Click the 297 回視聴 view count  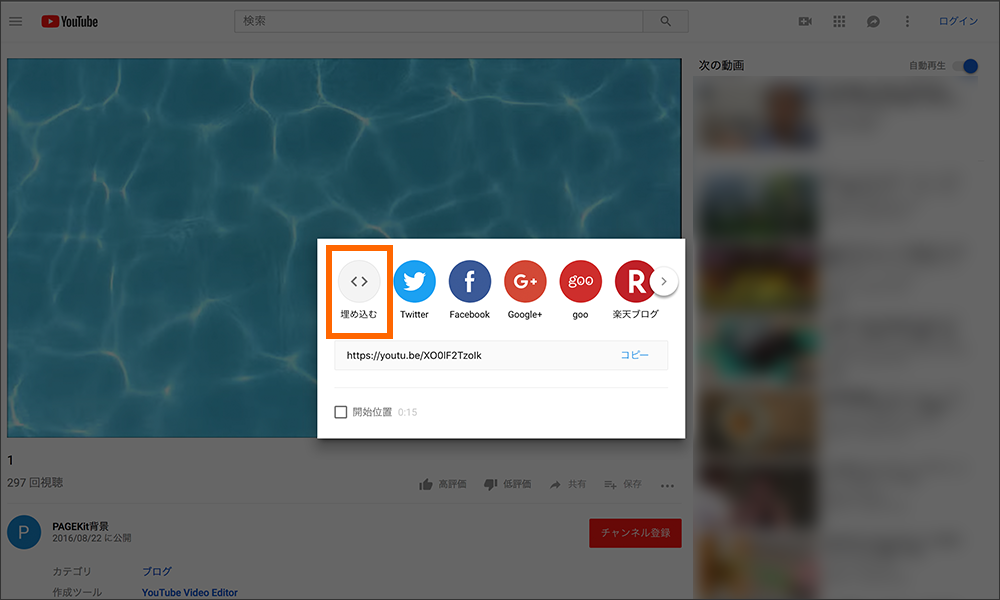pos(35,483)
